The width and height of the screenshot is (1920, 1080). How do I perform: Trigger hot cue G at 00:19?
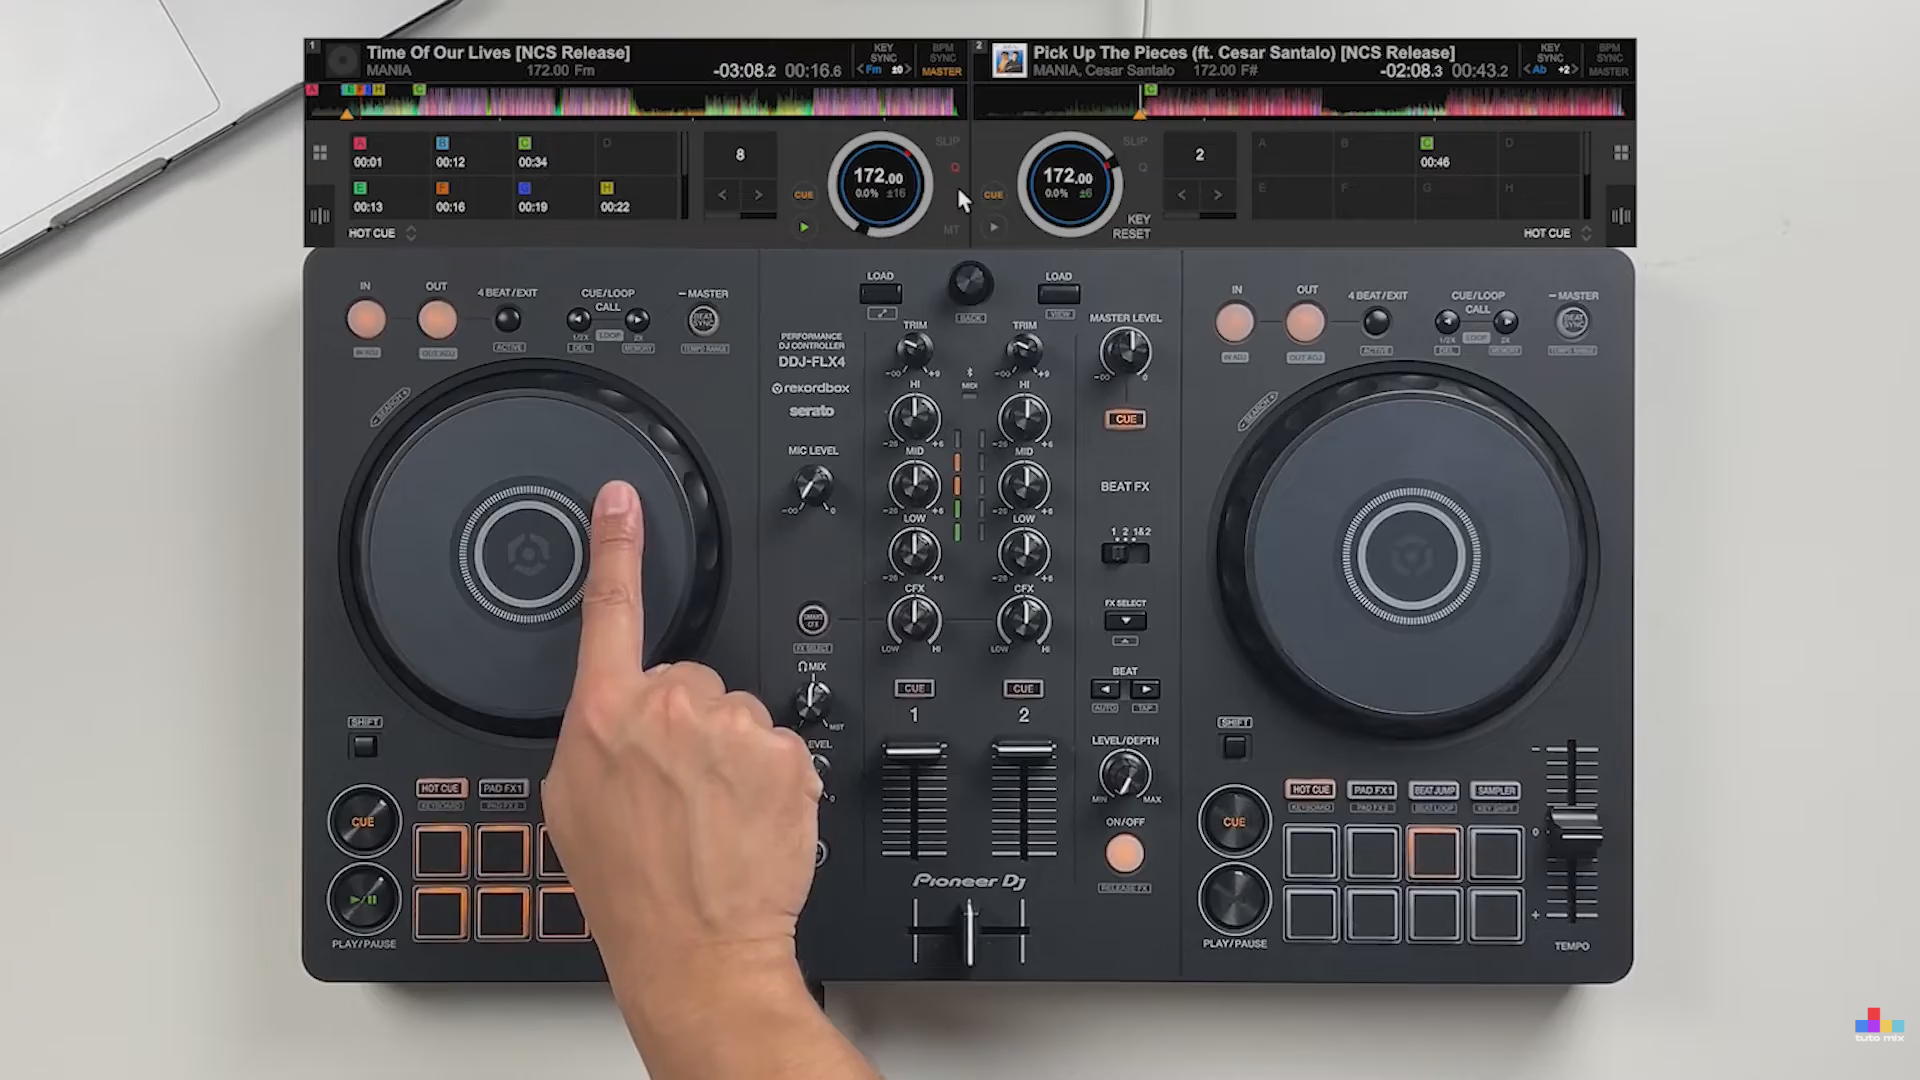click(554, 198)
